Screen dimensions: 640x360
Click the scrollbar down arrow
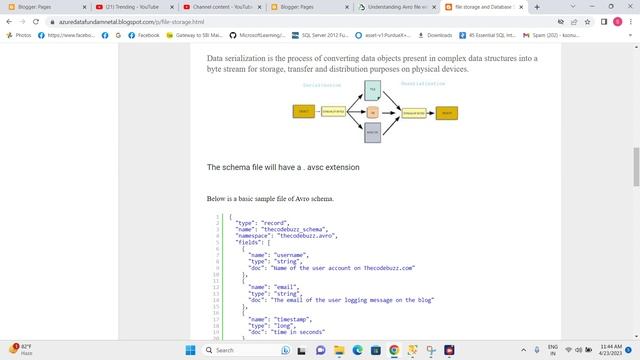[x=636, y=336]
